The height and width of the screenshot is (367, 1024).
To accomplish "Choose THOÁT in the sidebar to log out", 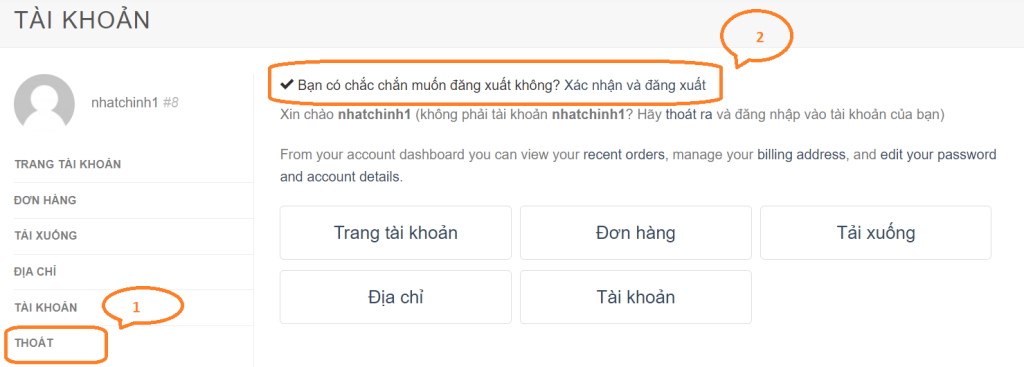I will coord(33,343).
